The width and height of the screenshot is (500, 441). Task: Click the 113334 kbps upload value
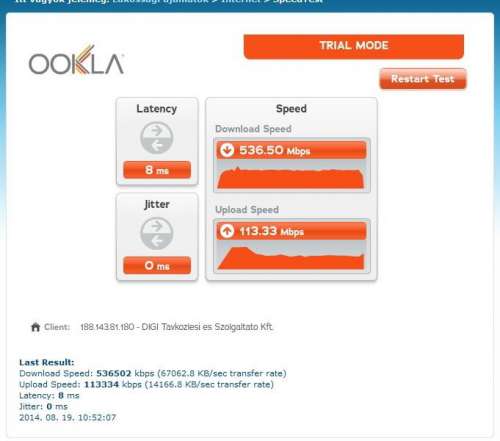113,384
